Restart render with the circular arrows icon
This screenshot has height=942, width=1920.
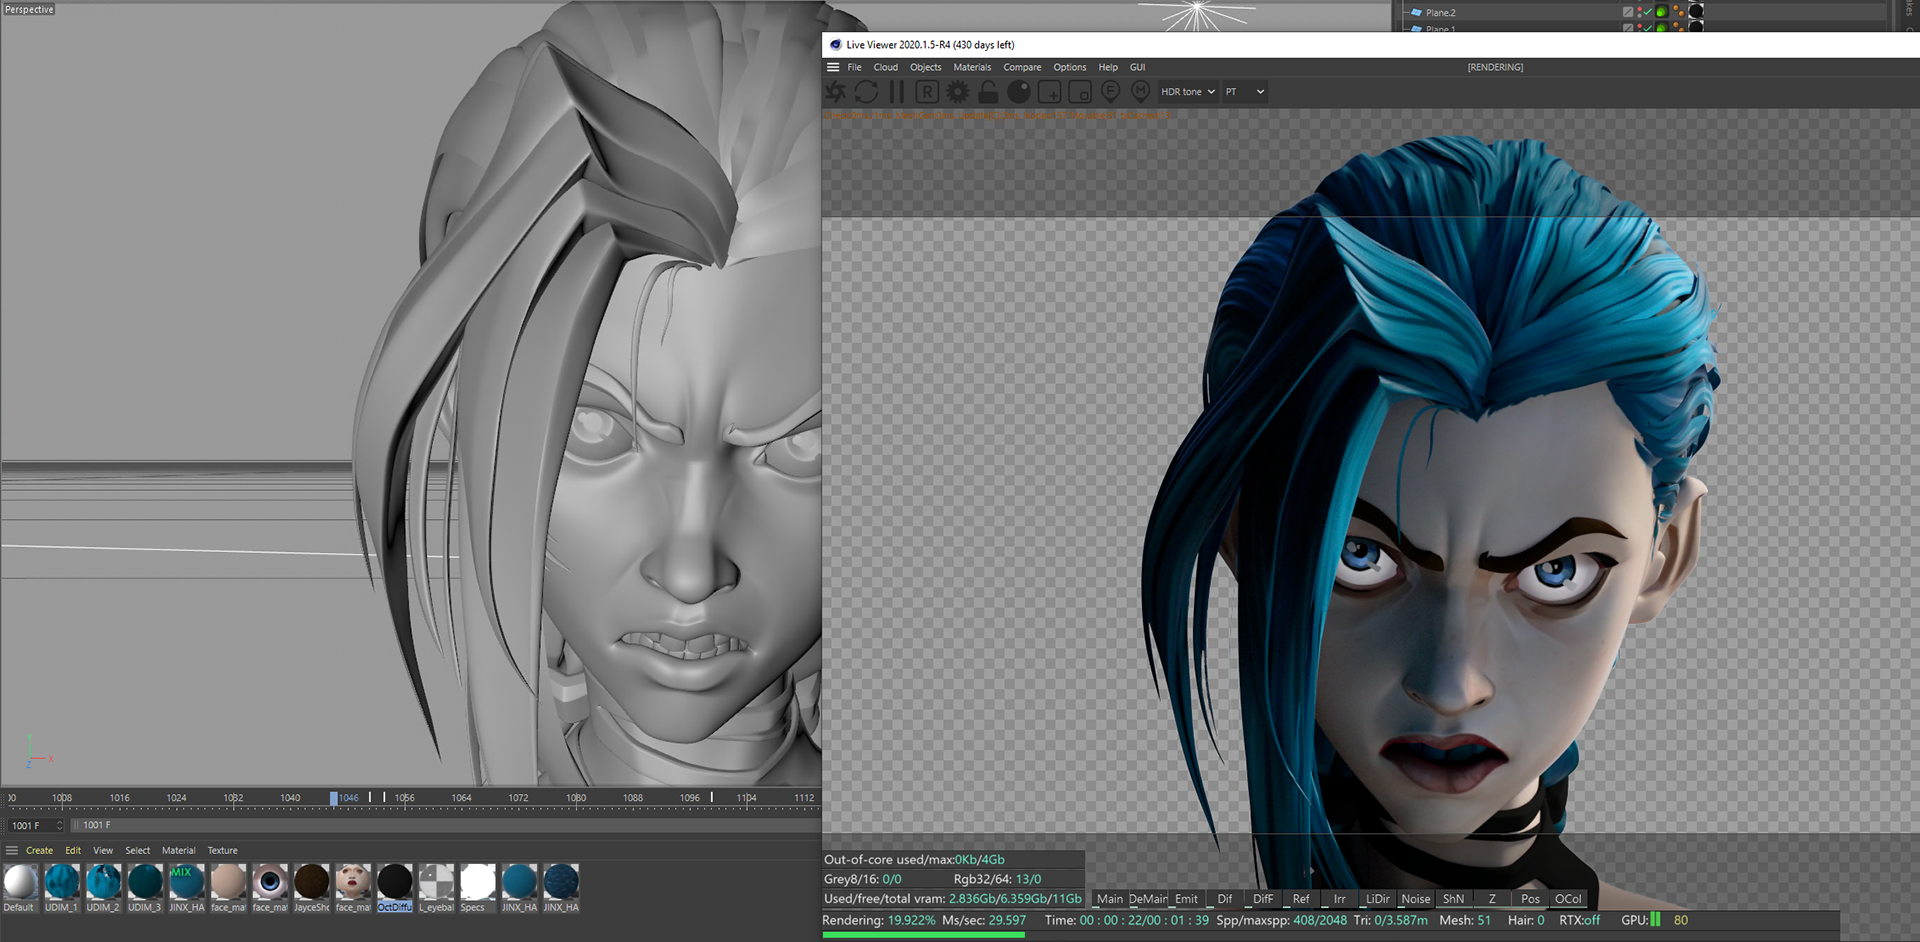pyautogui.click(x=866, y=92)
